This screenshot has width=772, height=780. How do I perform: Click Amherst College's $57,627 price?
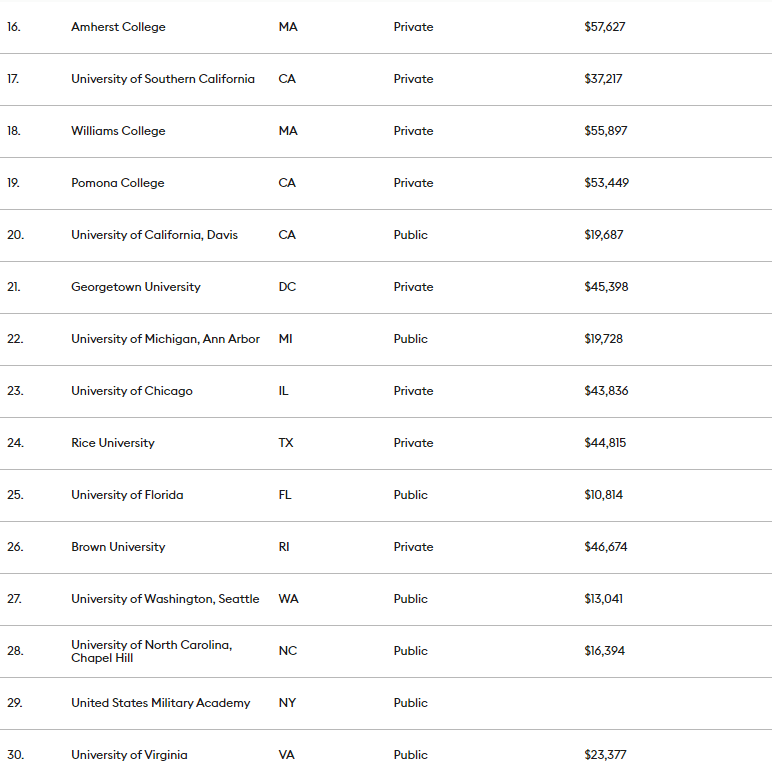coord(604,27)
